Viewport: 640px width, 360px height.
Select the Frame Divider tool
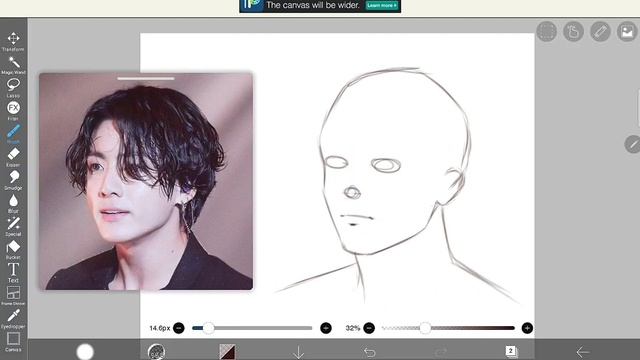point(13,296)
